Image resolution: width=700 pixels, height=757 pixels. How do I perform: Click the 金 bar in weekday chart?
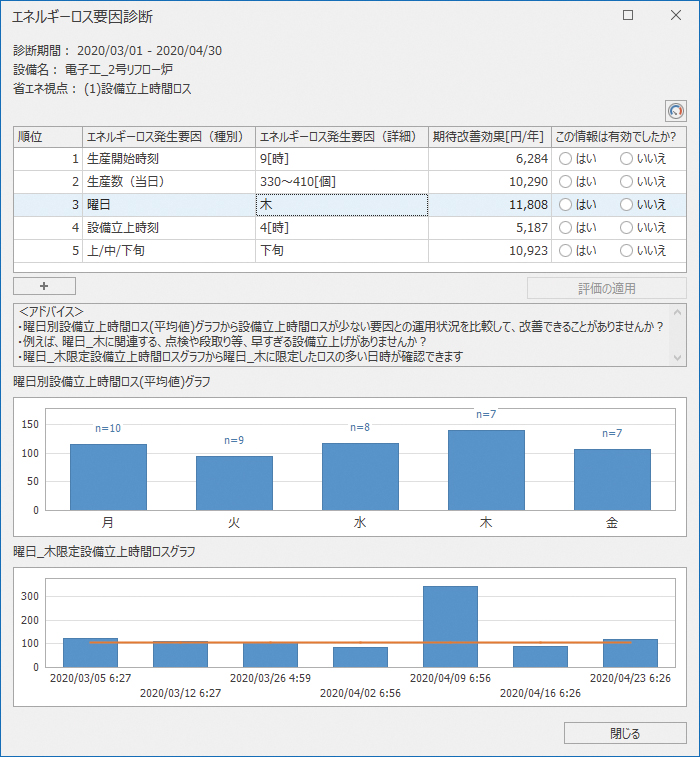coord(612,479)
